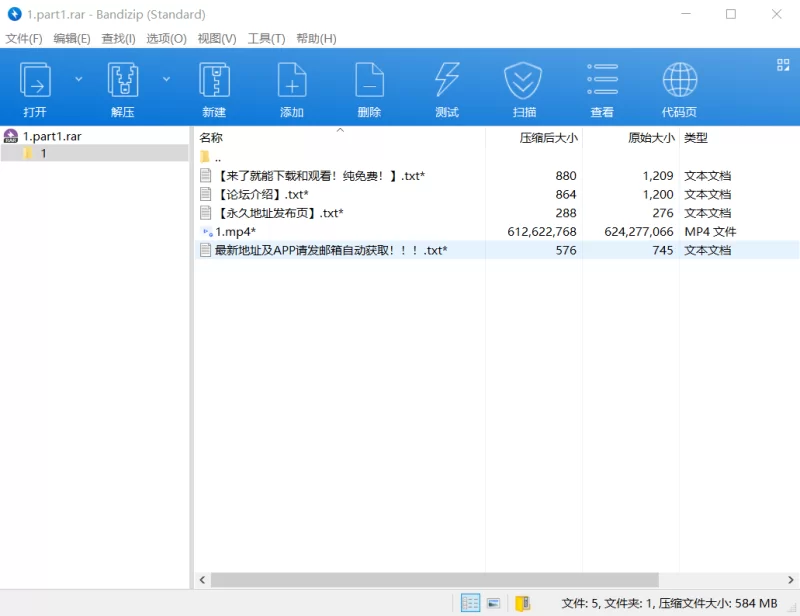Sort by 类型 column header
Image resolution: width=800 pixels, height=616 pixels.
click(x=696, y=138)
